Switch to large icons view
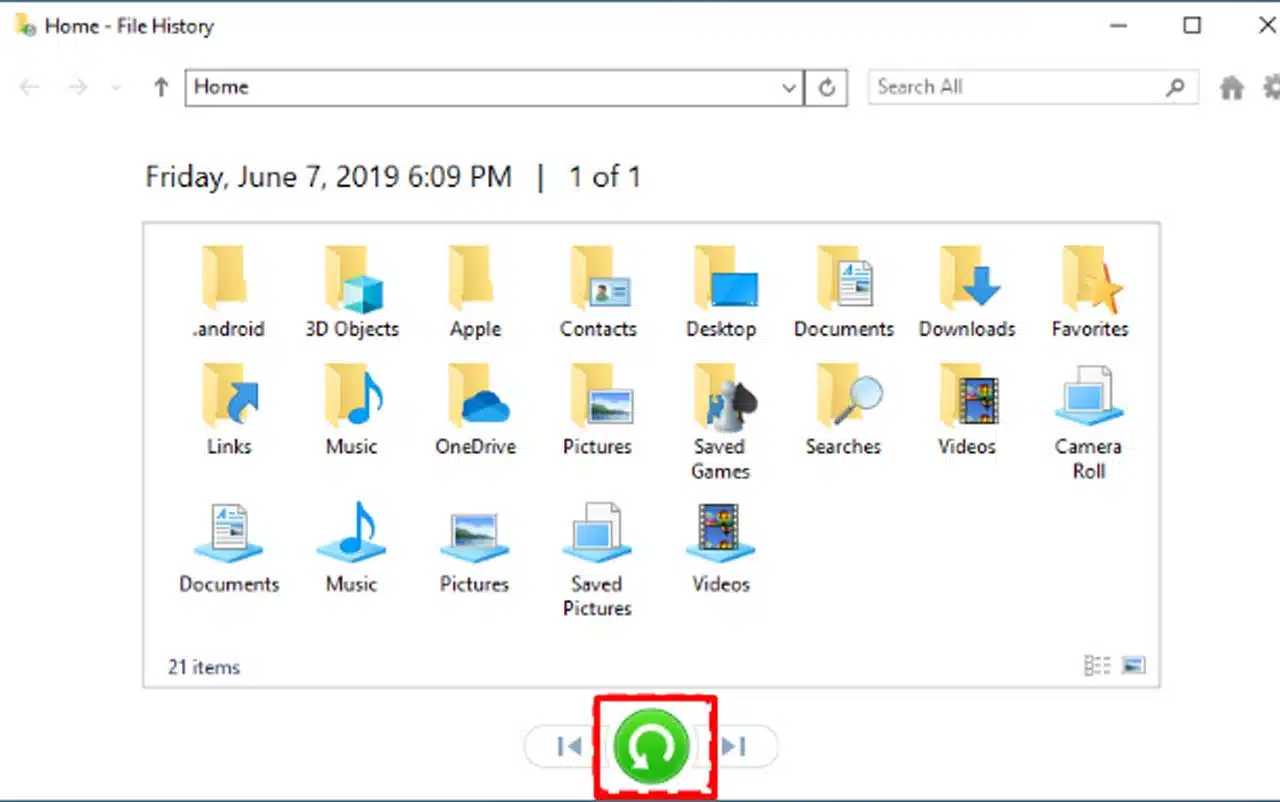The width and height of the screenshot is (1280, 802). [x=1133, y=666]
